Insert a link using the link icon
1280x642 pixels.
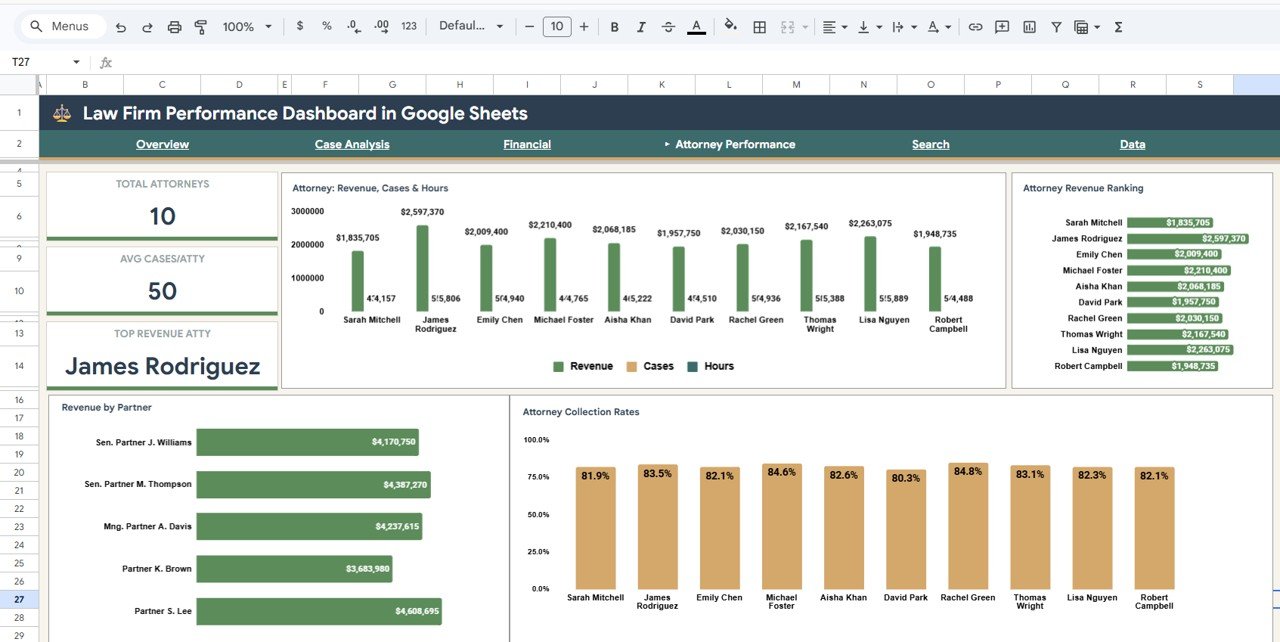[x=976, y=26]
